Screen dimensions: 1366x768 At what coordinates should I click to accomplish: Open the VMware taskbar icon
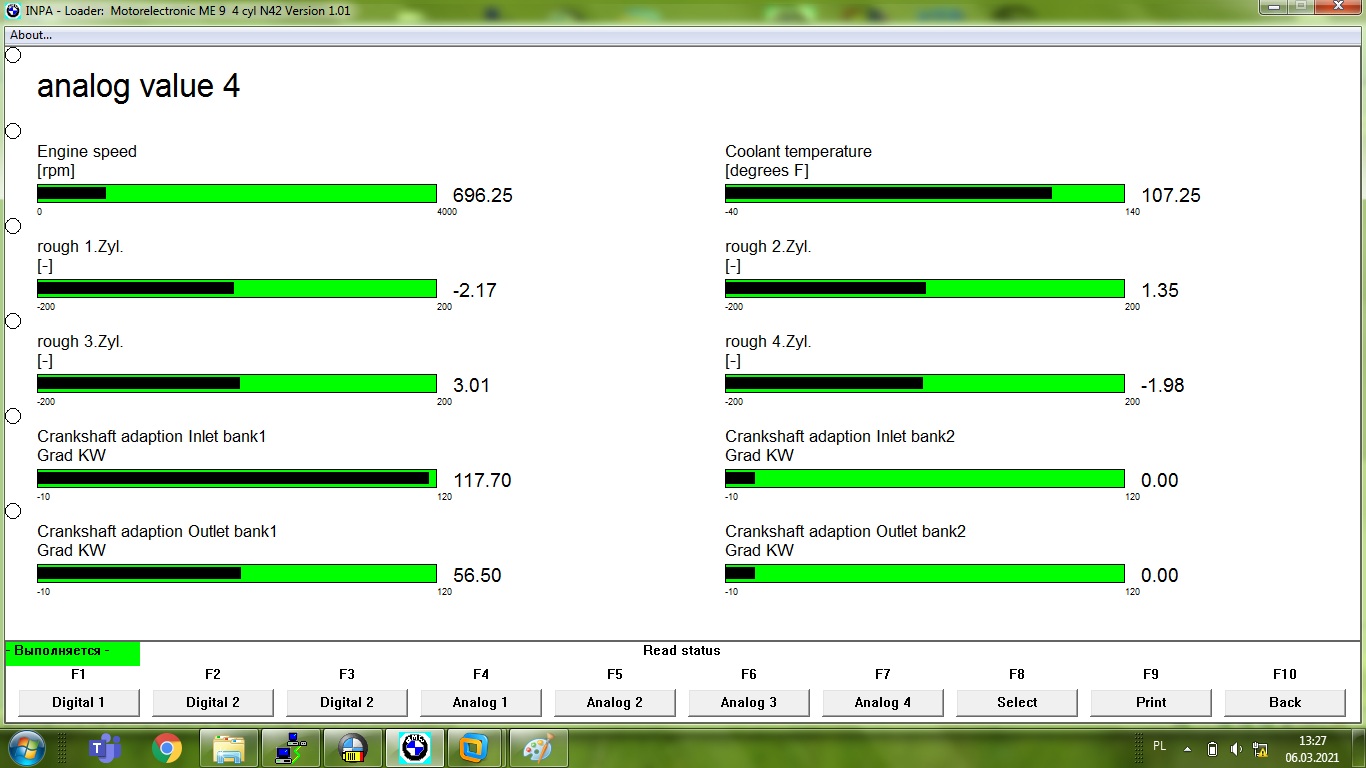pyautogui.click(x=475, y=747)
